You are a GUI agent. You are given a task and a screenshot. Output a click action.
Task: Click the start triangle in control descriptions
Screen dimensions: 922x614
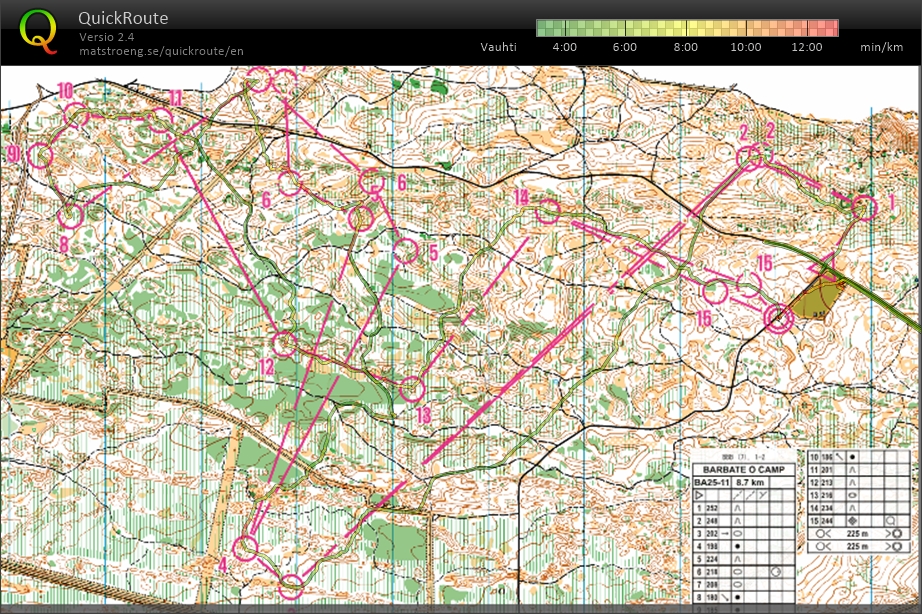699,495
